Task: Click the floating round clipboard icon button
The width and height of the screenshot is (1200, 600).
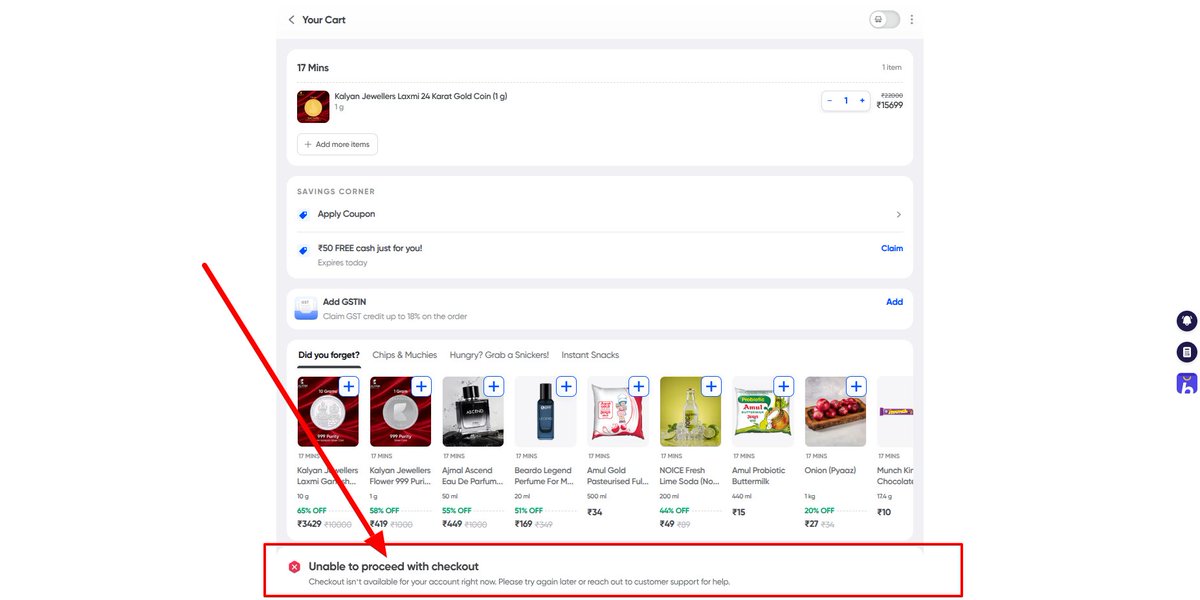Action: pyautogui.click(x=1186, y=352)
